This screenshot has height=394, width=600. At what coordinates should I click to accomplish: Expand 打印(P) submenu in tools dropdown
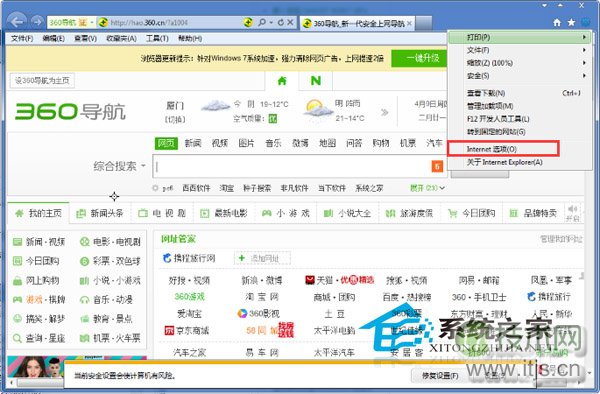pyautogui.click(x=520, y=37)
